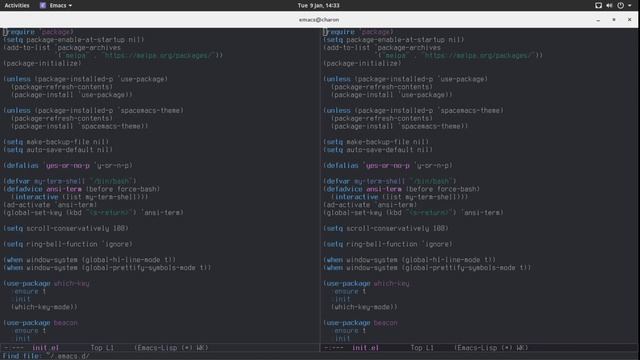Click 'defadvice ansi-term' line in right window
This screenshot has width=640, height=360.
(x=402, y=189)
